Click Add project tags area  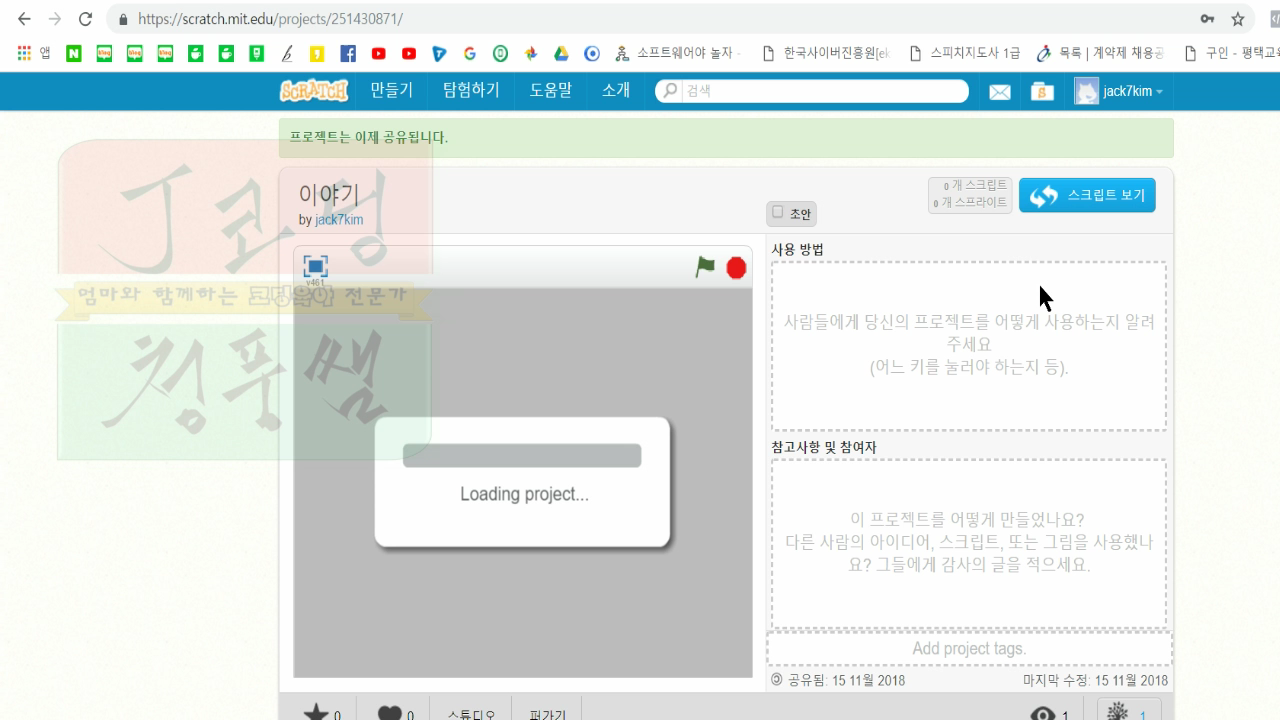click(x=968, y=648)
